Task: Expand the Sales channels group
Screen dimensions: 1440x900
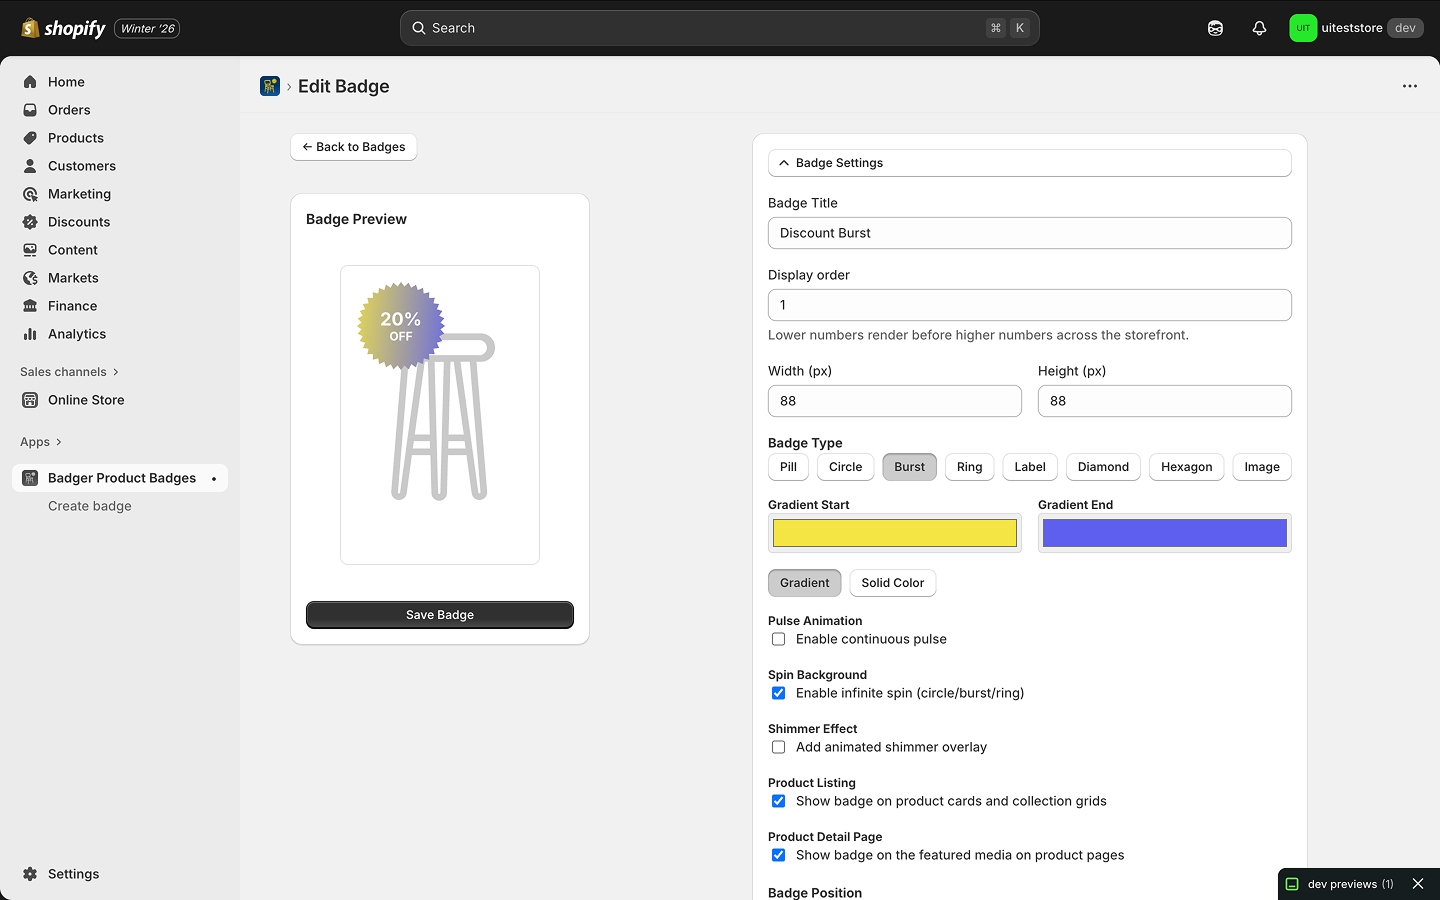Action: point(115,371)
